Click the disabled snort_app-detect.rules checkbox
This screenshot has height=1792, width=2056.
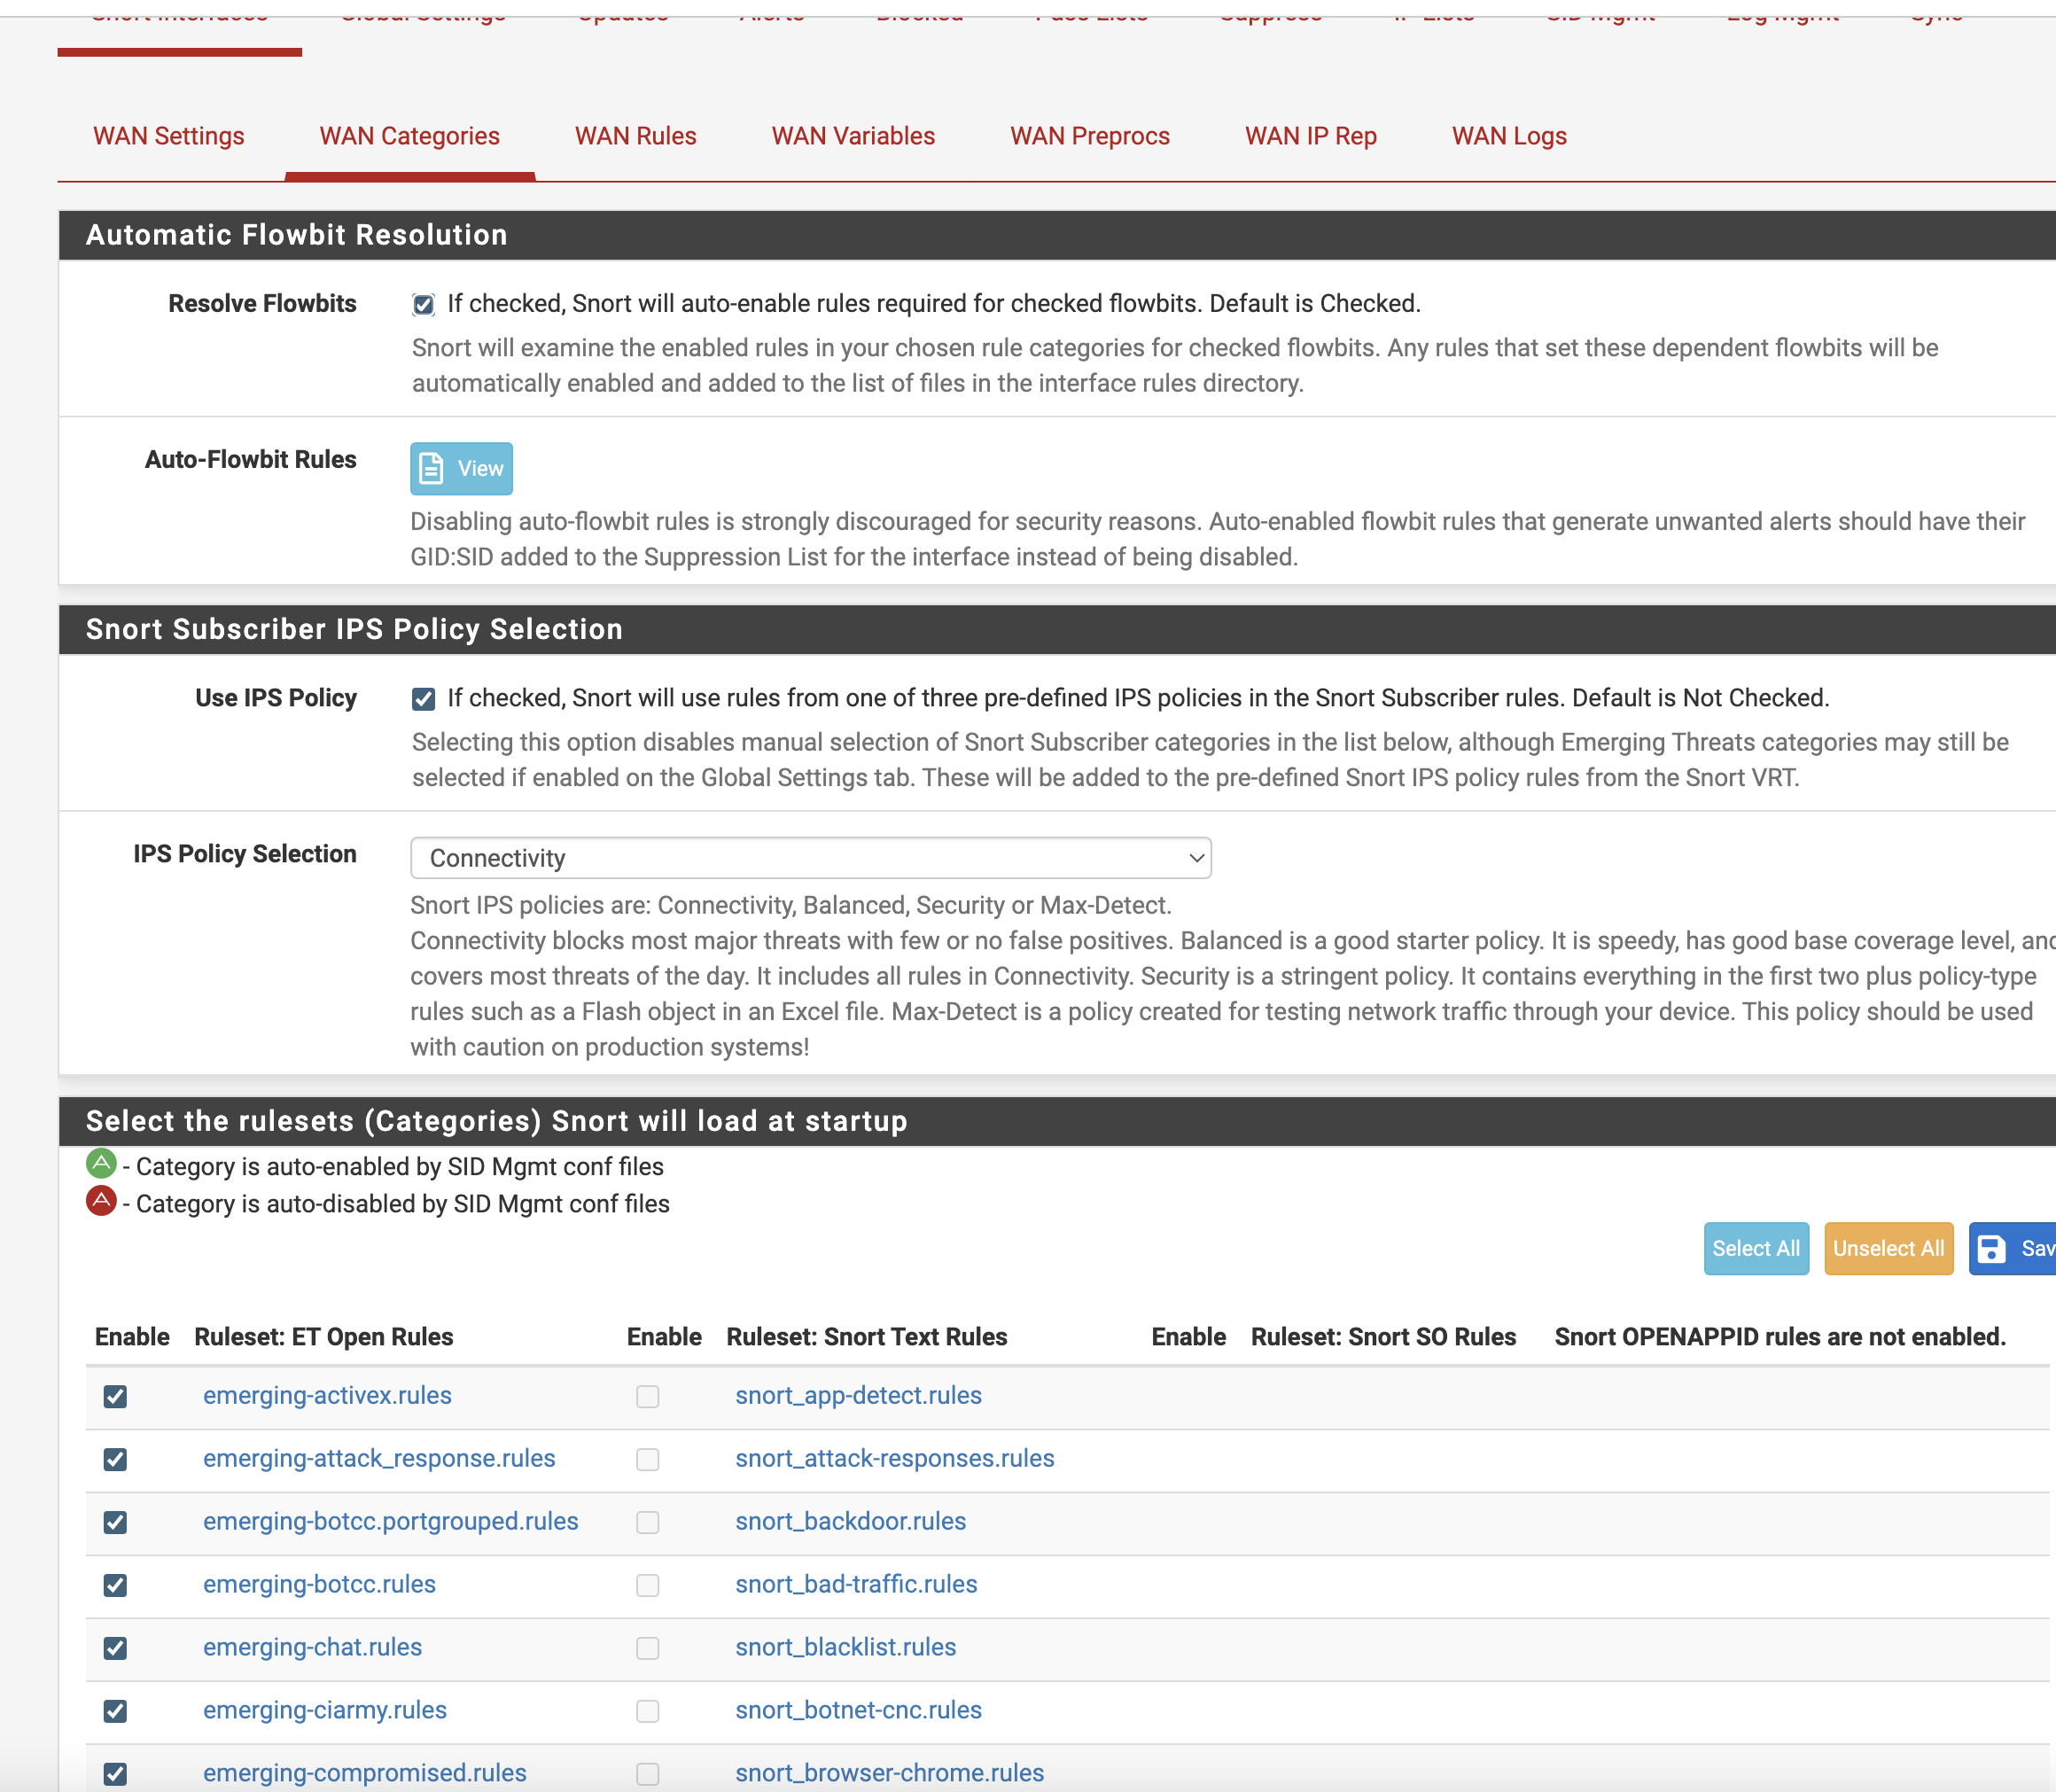[648, 1397]
